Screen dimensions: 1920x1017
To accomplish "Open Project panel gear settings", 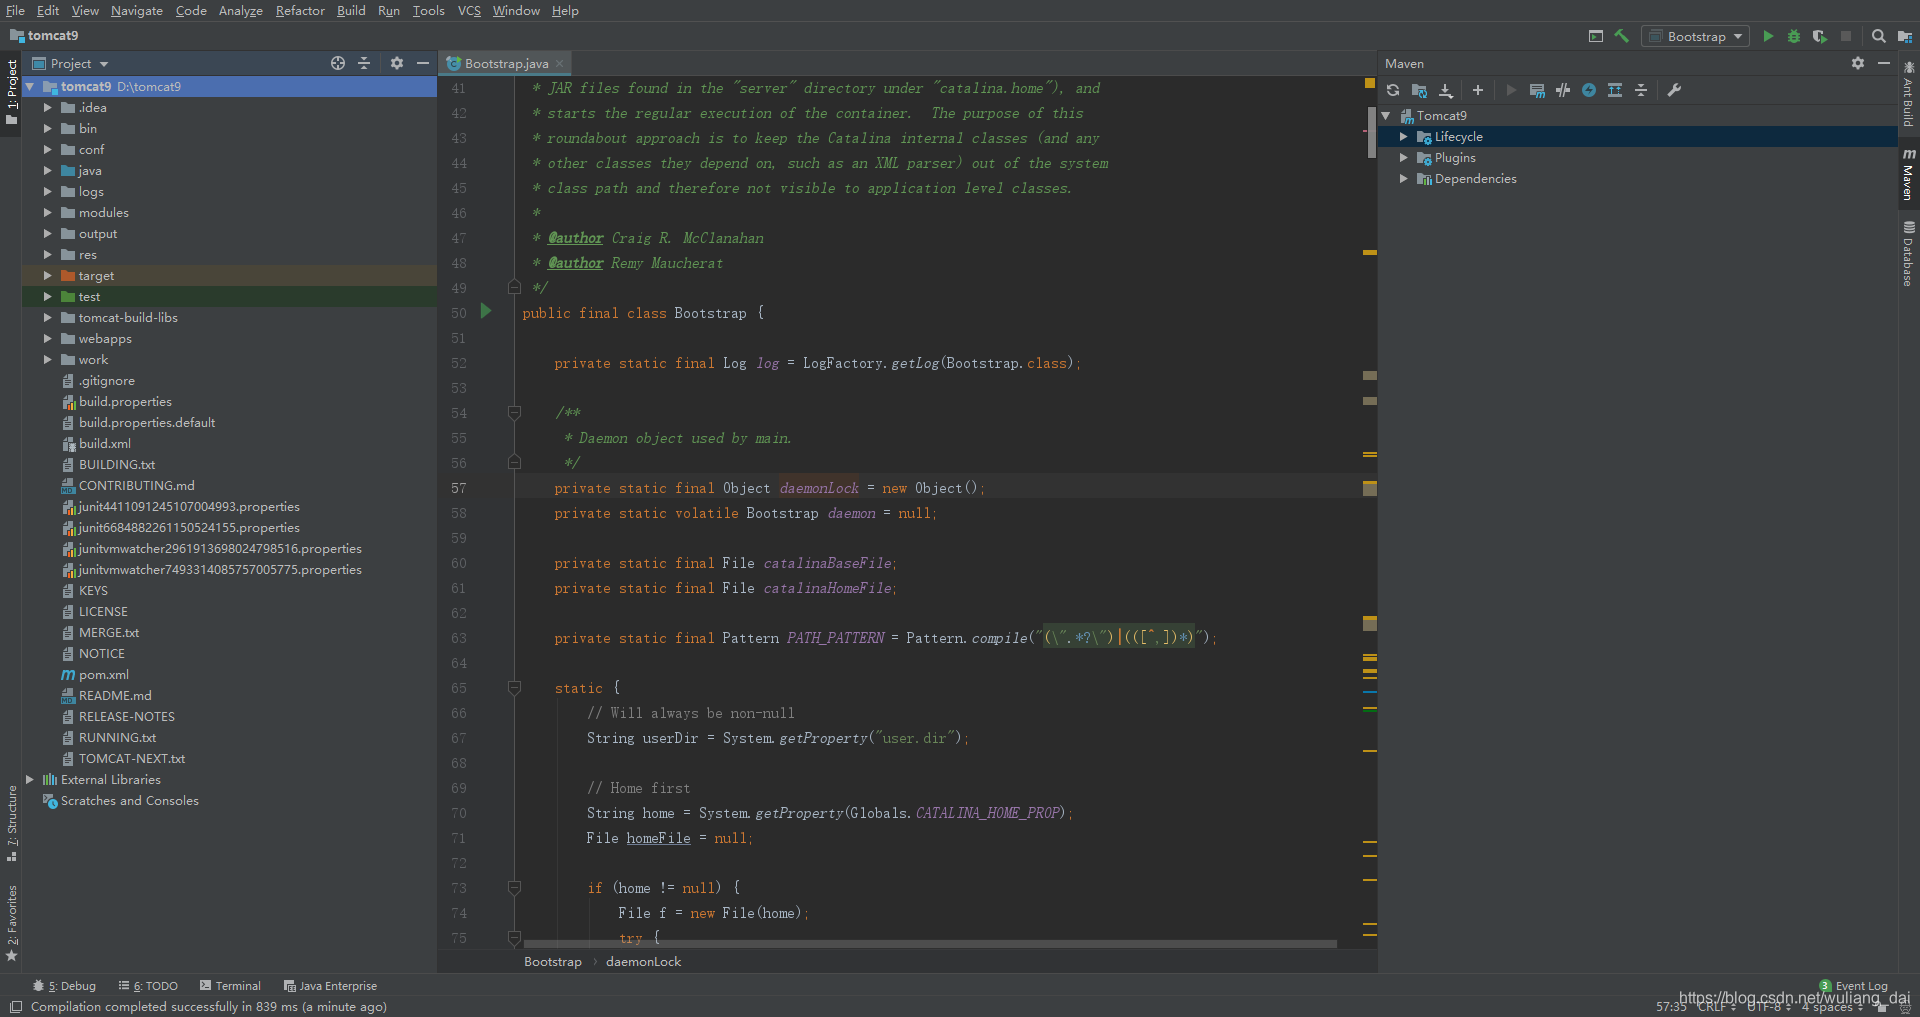I will click(x=397, y=63).
